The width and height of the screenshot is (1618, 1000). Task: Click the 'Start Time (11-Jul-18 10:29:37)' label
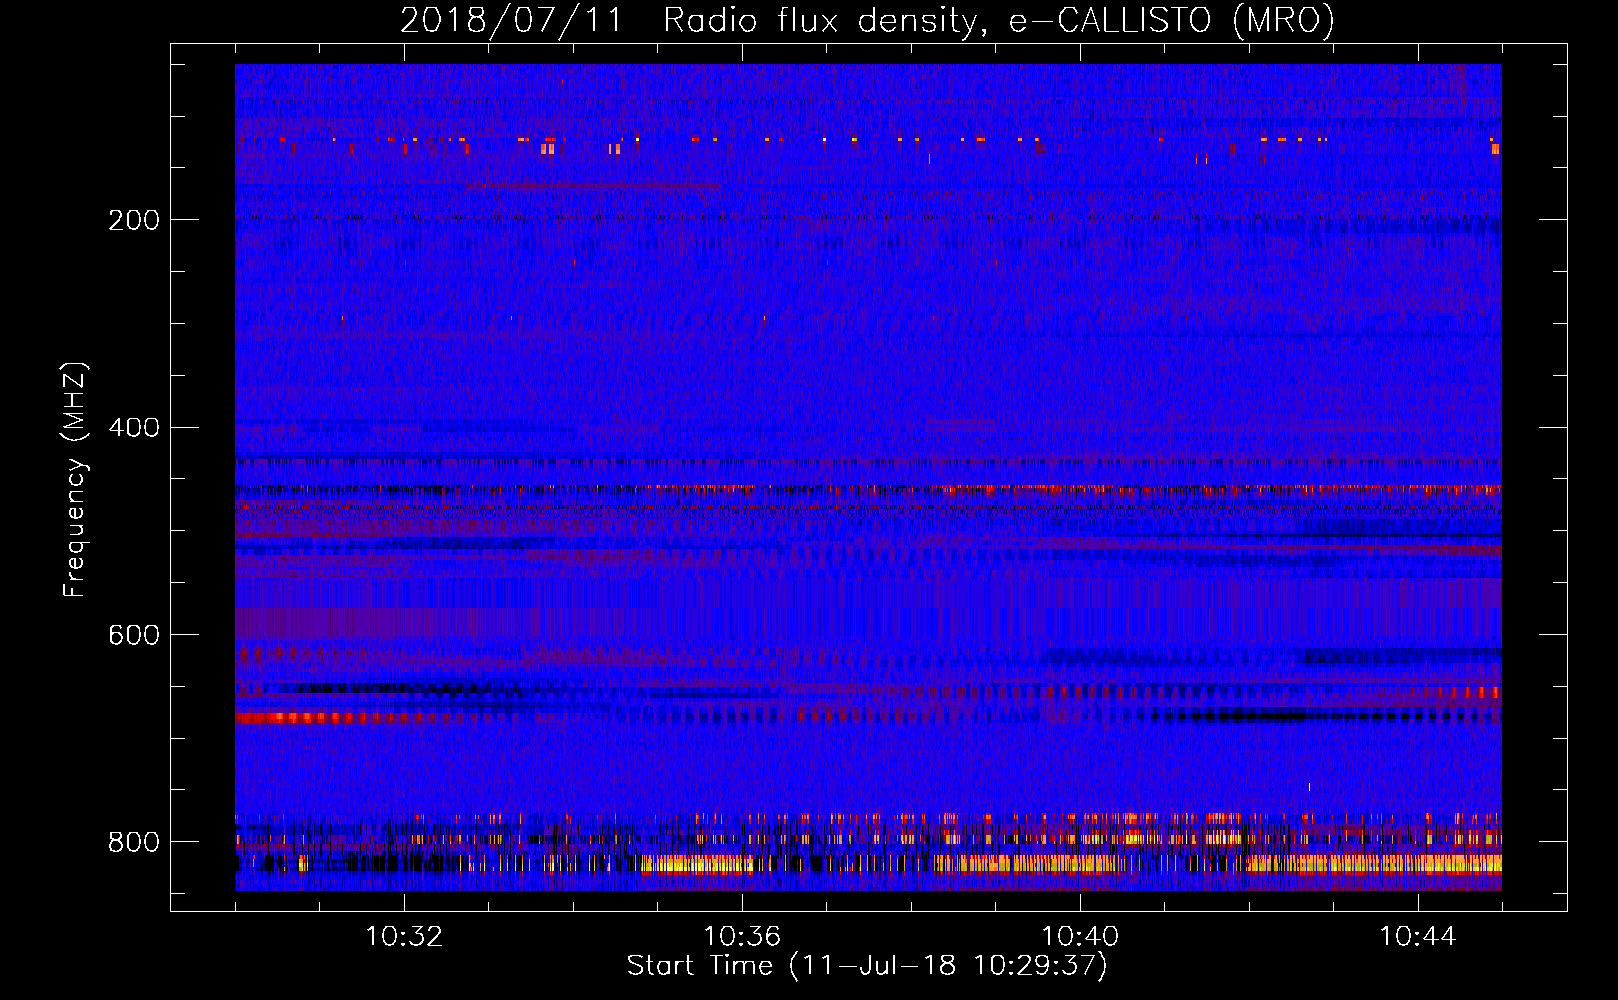coord(867,966)
